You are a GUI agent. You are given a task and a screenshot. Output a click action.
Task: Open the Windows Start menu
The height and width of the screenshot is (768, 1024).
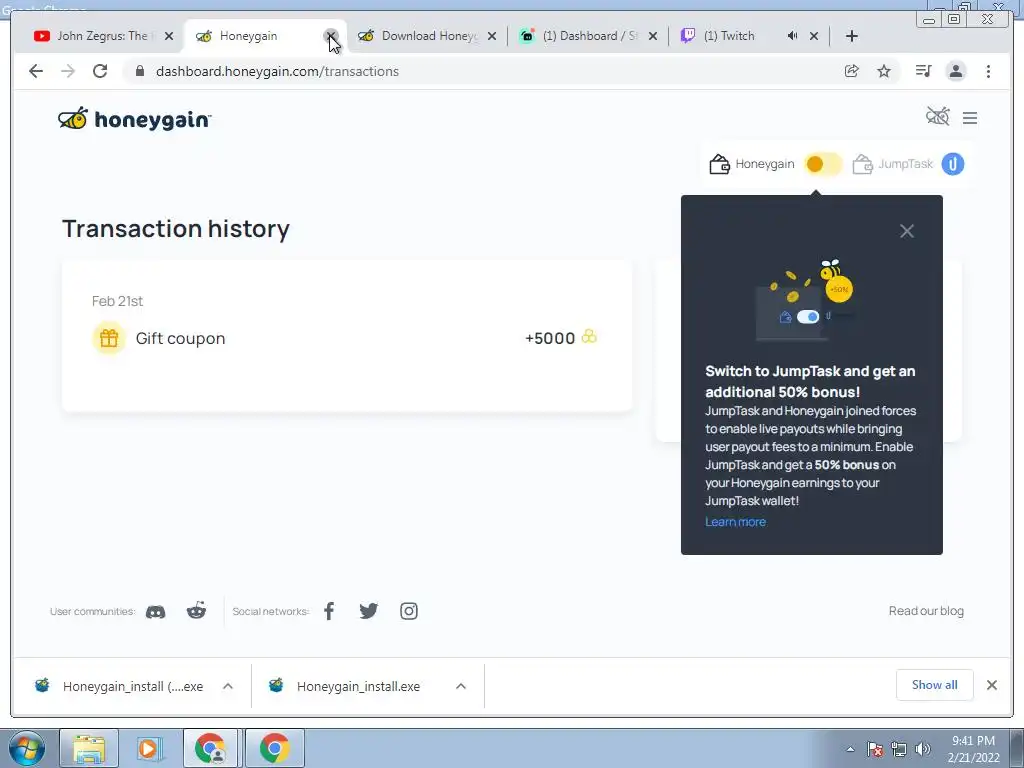(x=26, y=748)
